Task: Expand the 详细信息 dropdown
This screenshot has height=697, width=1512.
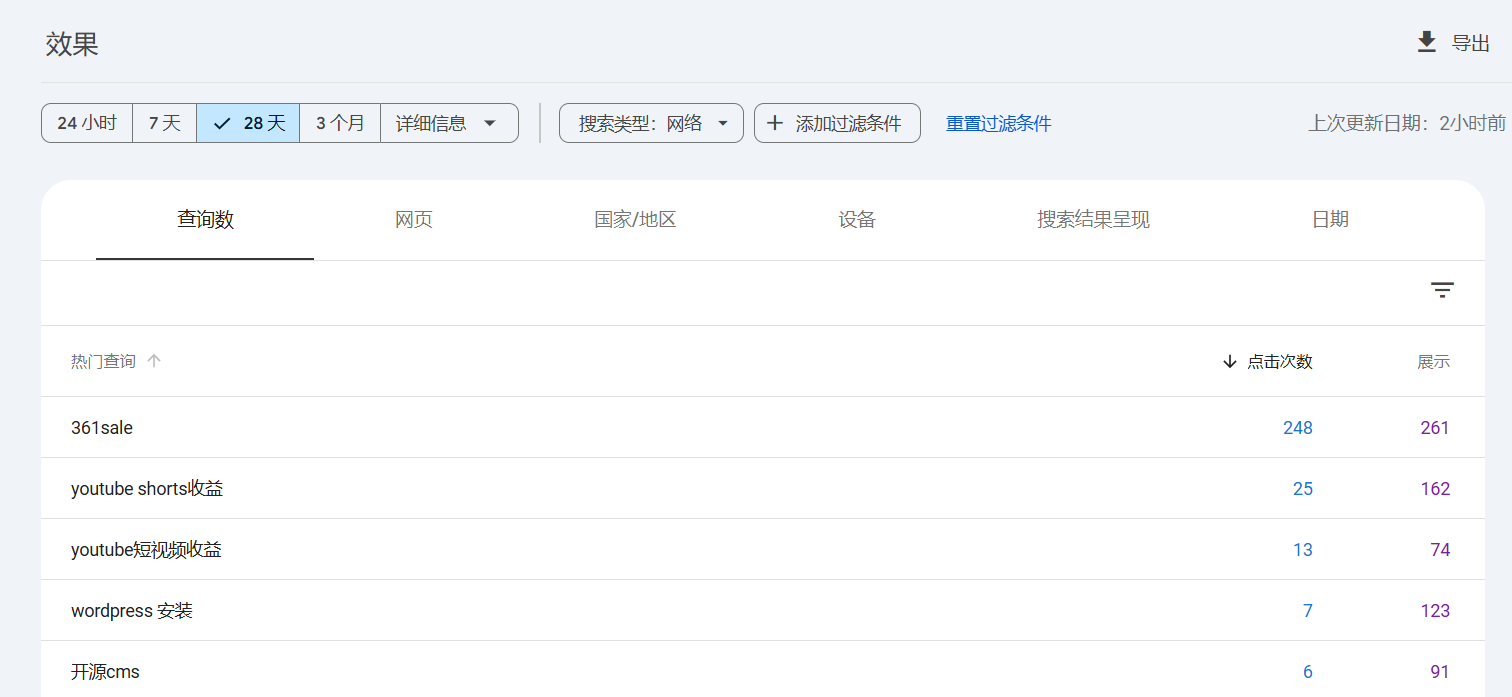Action: click(448, 123)
